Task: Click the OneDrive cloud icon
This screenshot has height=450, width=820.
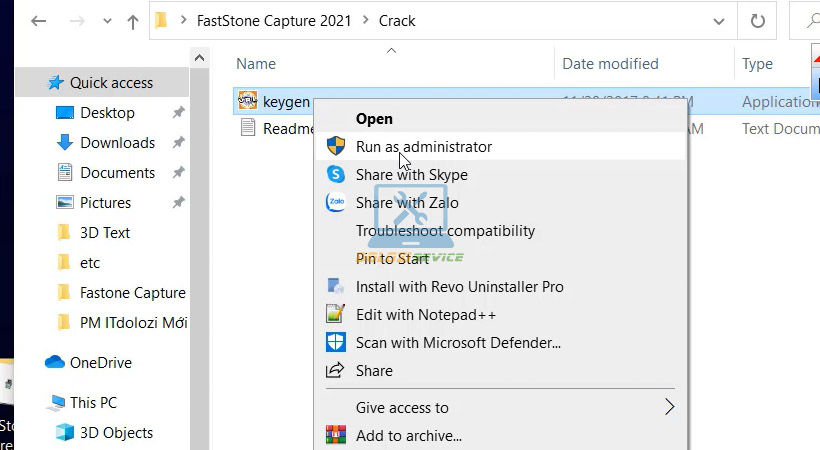Action: point(55,362)
